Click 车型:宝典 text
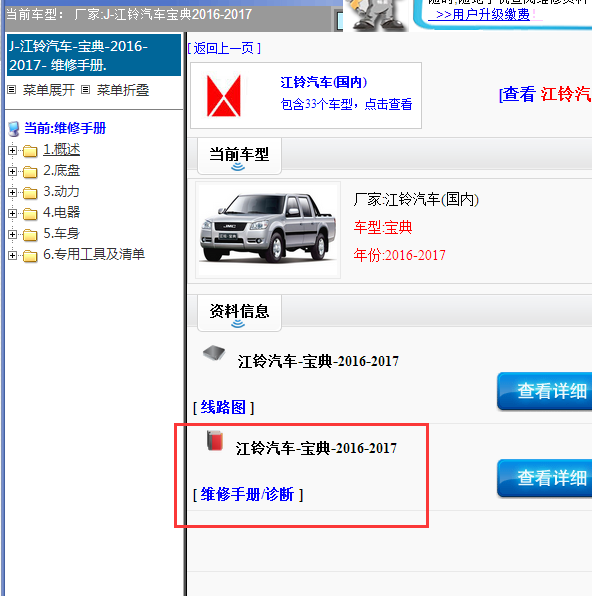The width and height of the screenshot is (592, 596). (x=383, y=227)
